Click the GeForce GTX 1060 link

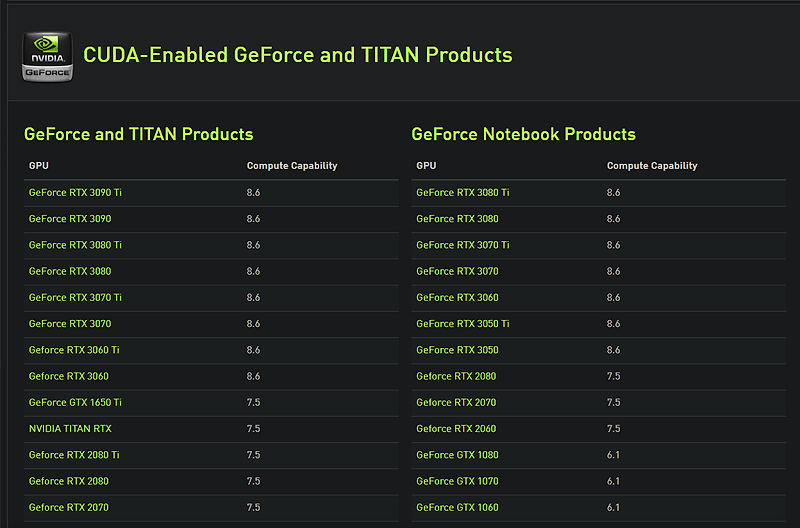(x=457, y=508)
